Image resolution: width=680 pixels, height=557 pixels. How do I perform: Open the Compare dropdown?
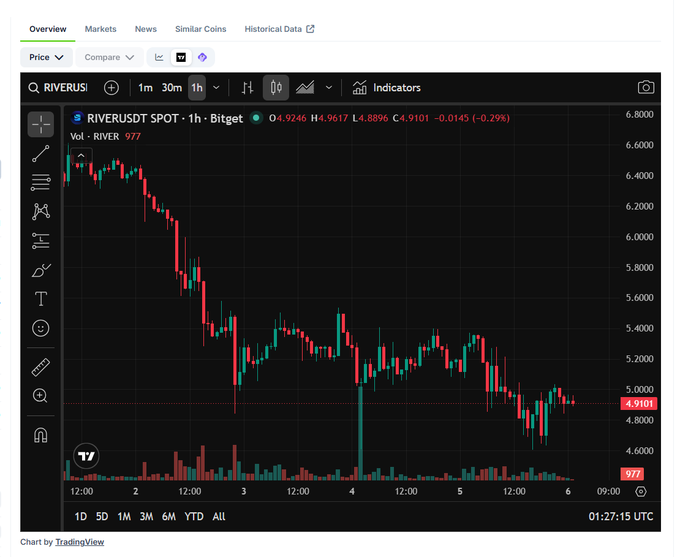[109, 57]
